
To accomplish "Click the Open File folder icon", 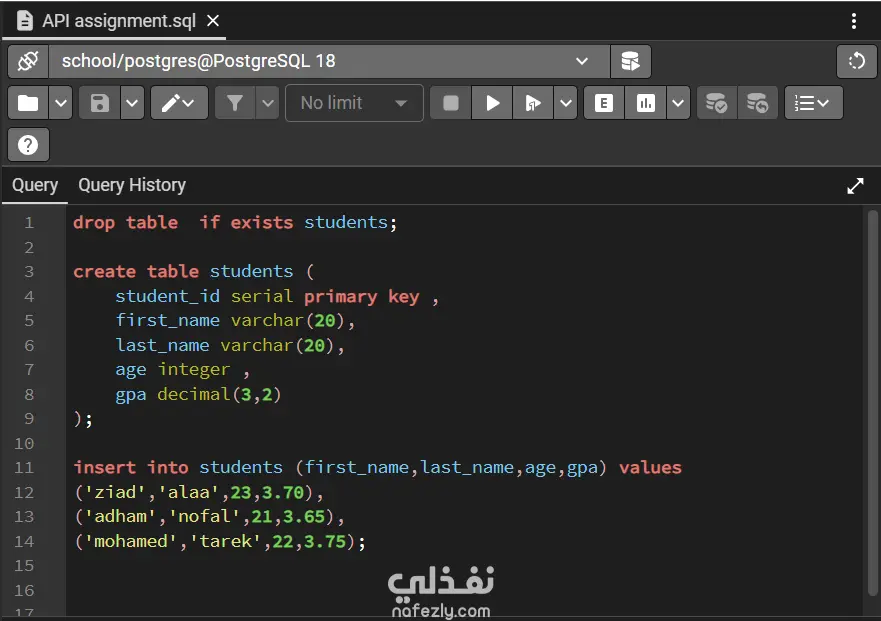I will 28,103.
